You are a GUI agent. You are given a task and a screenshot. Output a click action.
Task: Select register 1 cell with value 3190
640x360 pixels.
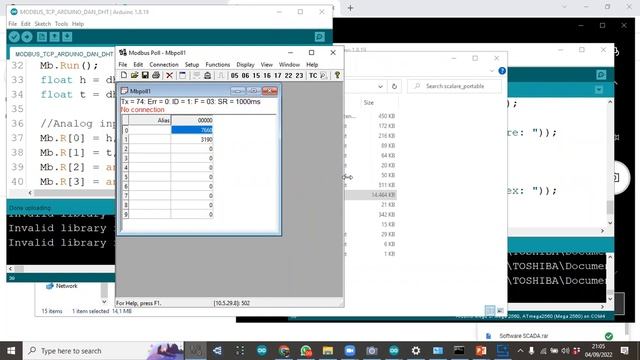coord(192,139)
